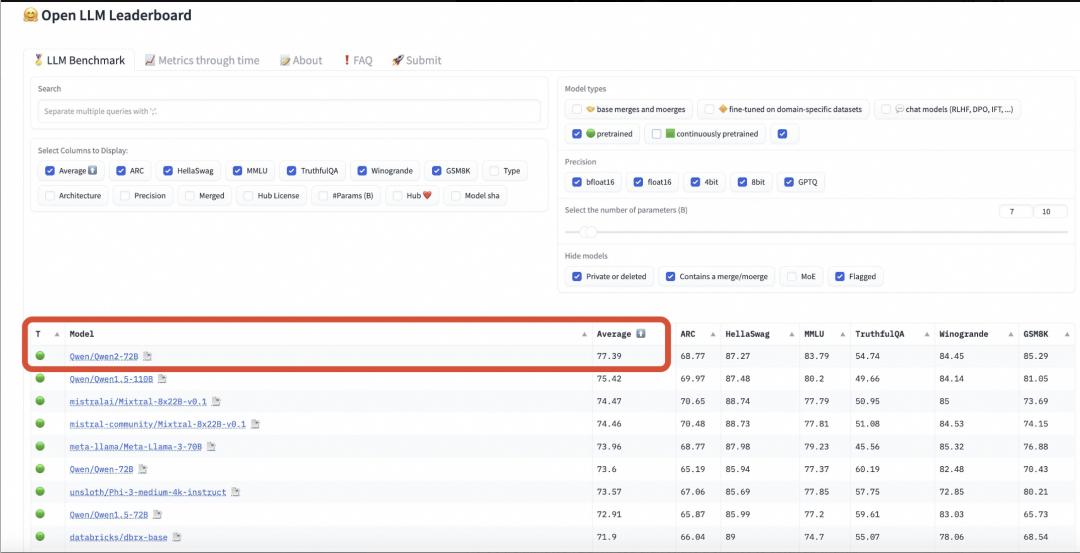Click the model Search input field
Screen dimensions: 1080x553
pos(289,111)
